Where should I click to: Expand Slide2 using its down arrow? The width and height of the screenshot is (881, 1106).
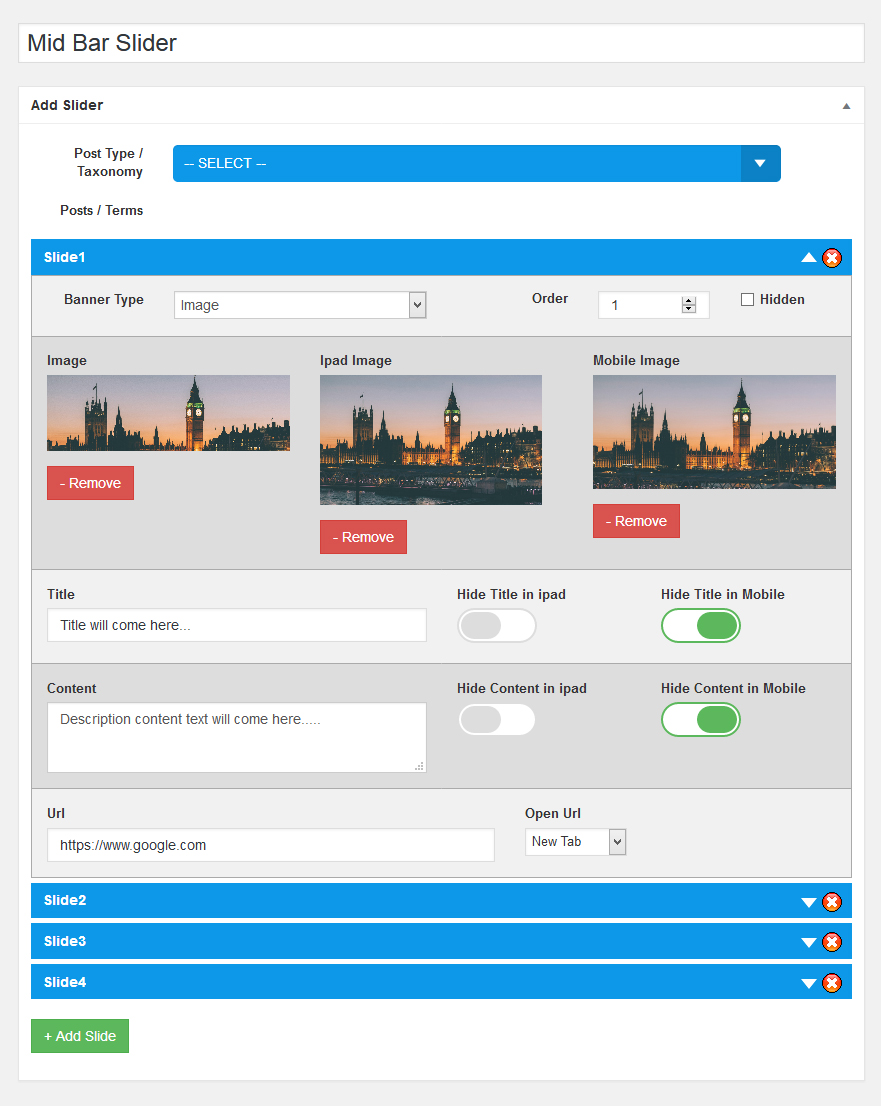pos(809,902)
